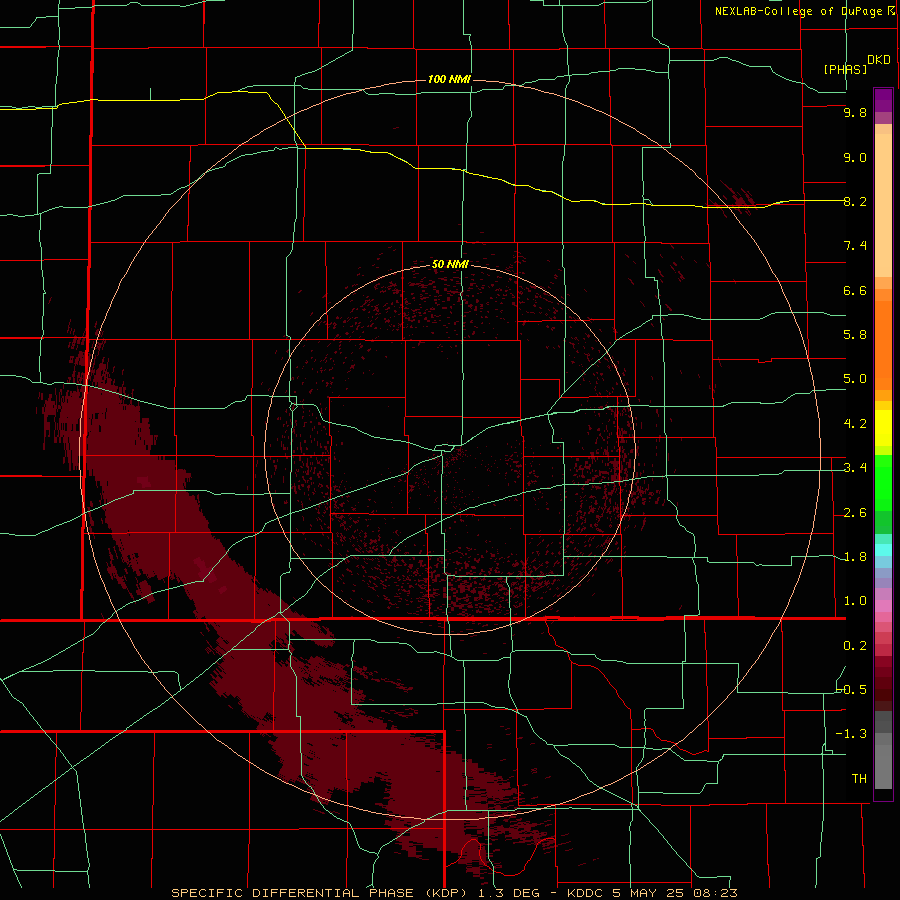Pick the peach segment of the color bar
The height and width of the screenshot is (900, 900).
883,205
